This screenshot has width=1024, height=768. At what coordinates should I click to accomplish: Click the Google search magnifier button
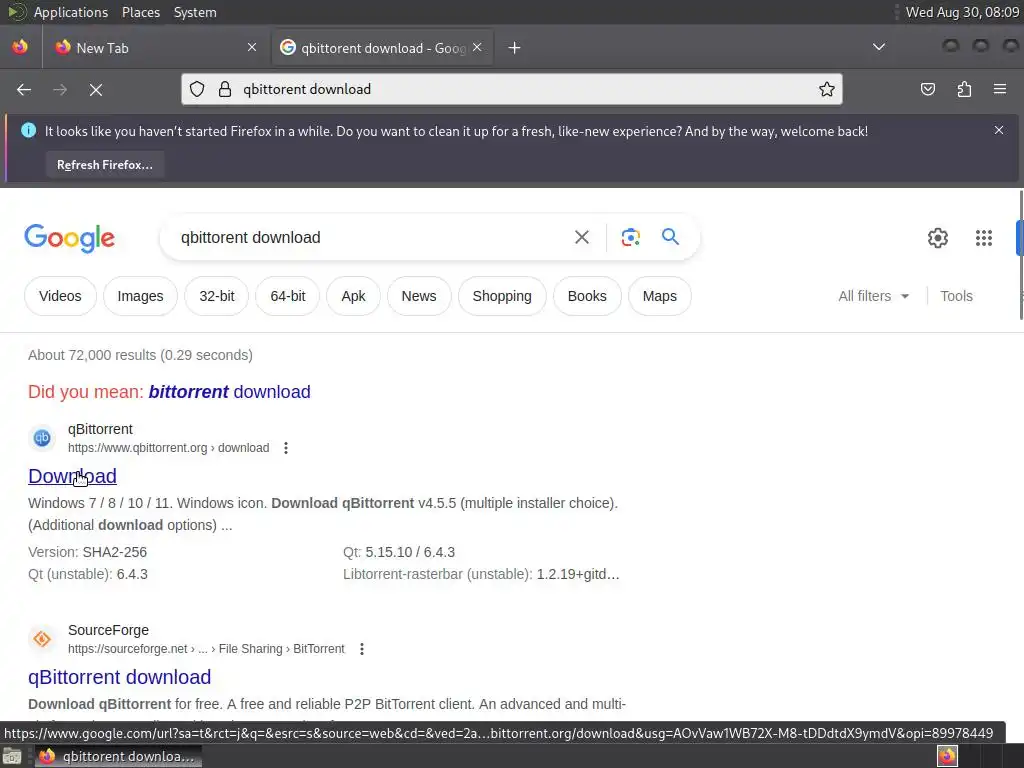point(670,236)
